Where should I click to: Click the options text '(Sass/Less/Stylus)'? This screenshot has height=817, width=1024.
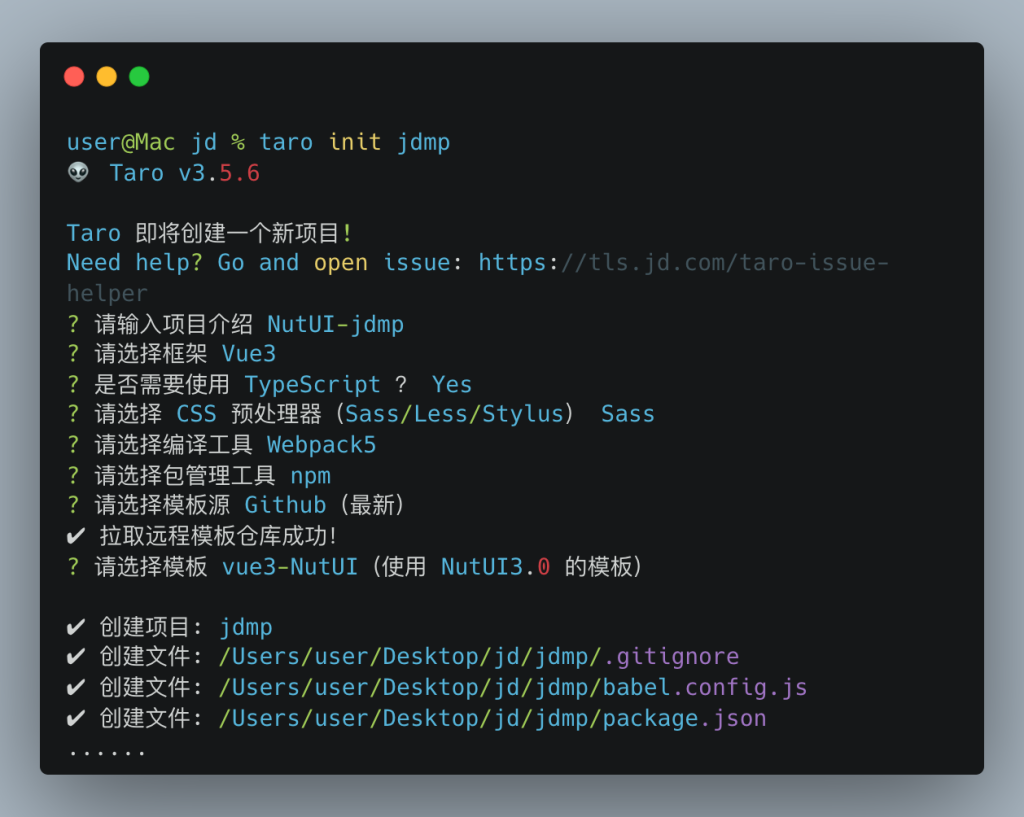455,414
